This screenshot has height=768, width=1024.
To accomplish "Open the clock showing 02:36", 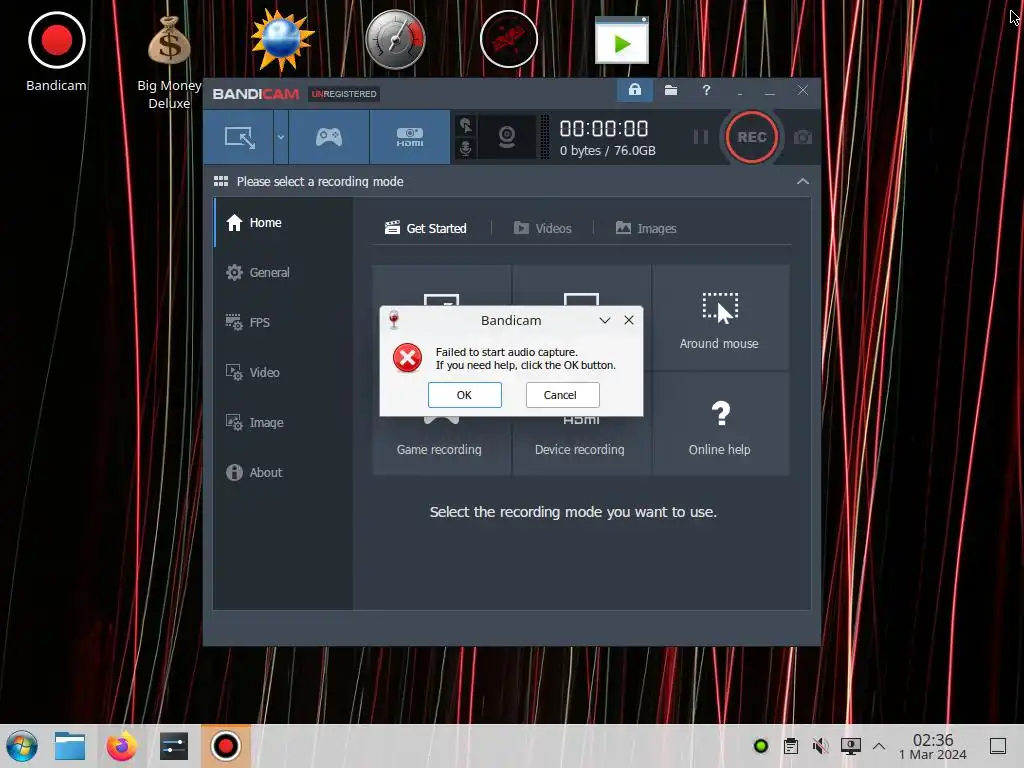I will click(933, 746).
